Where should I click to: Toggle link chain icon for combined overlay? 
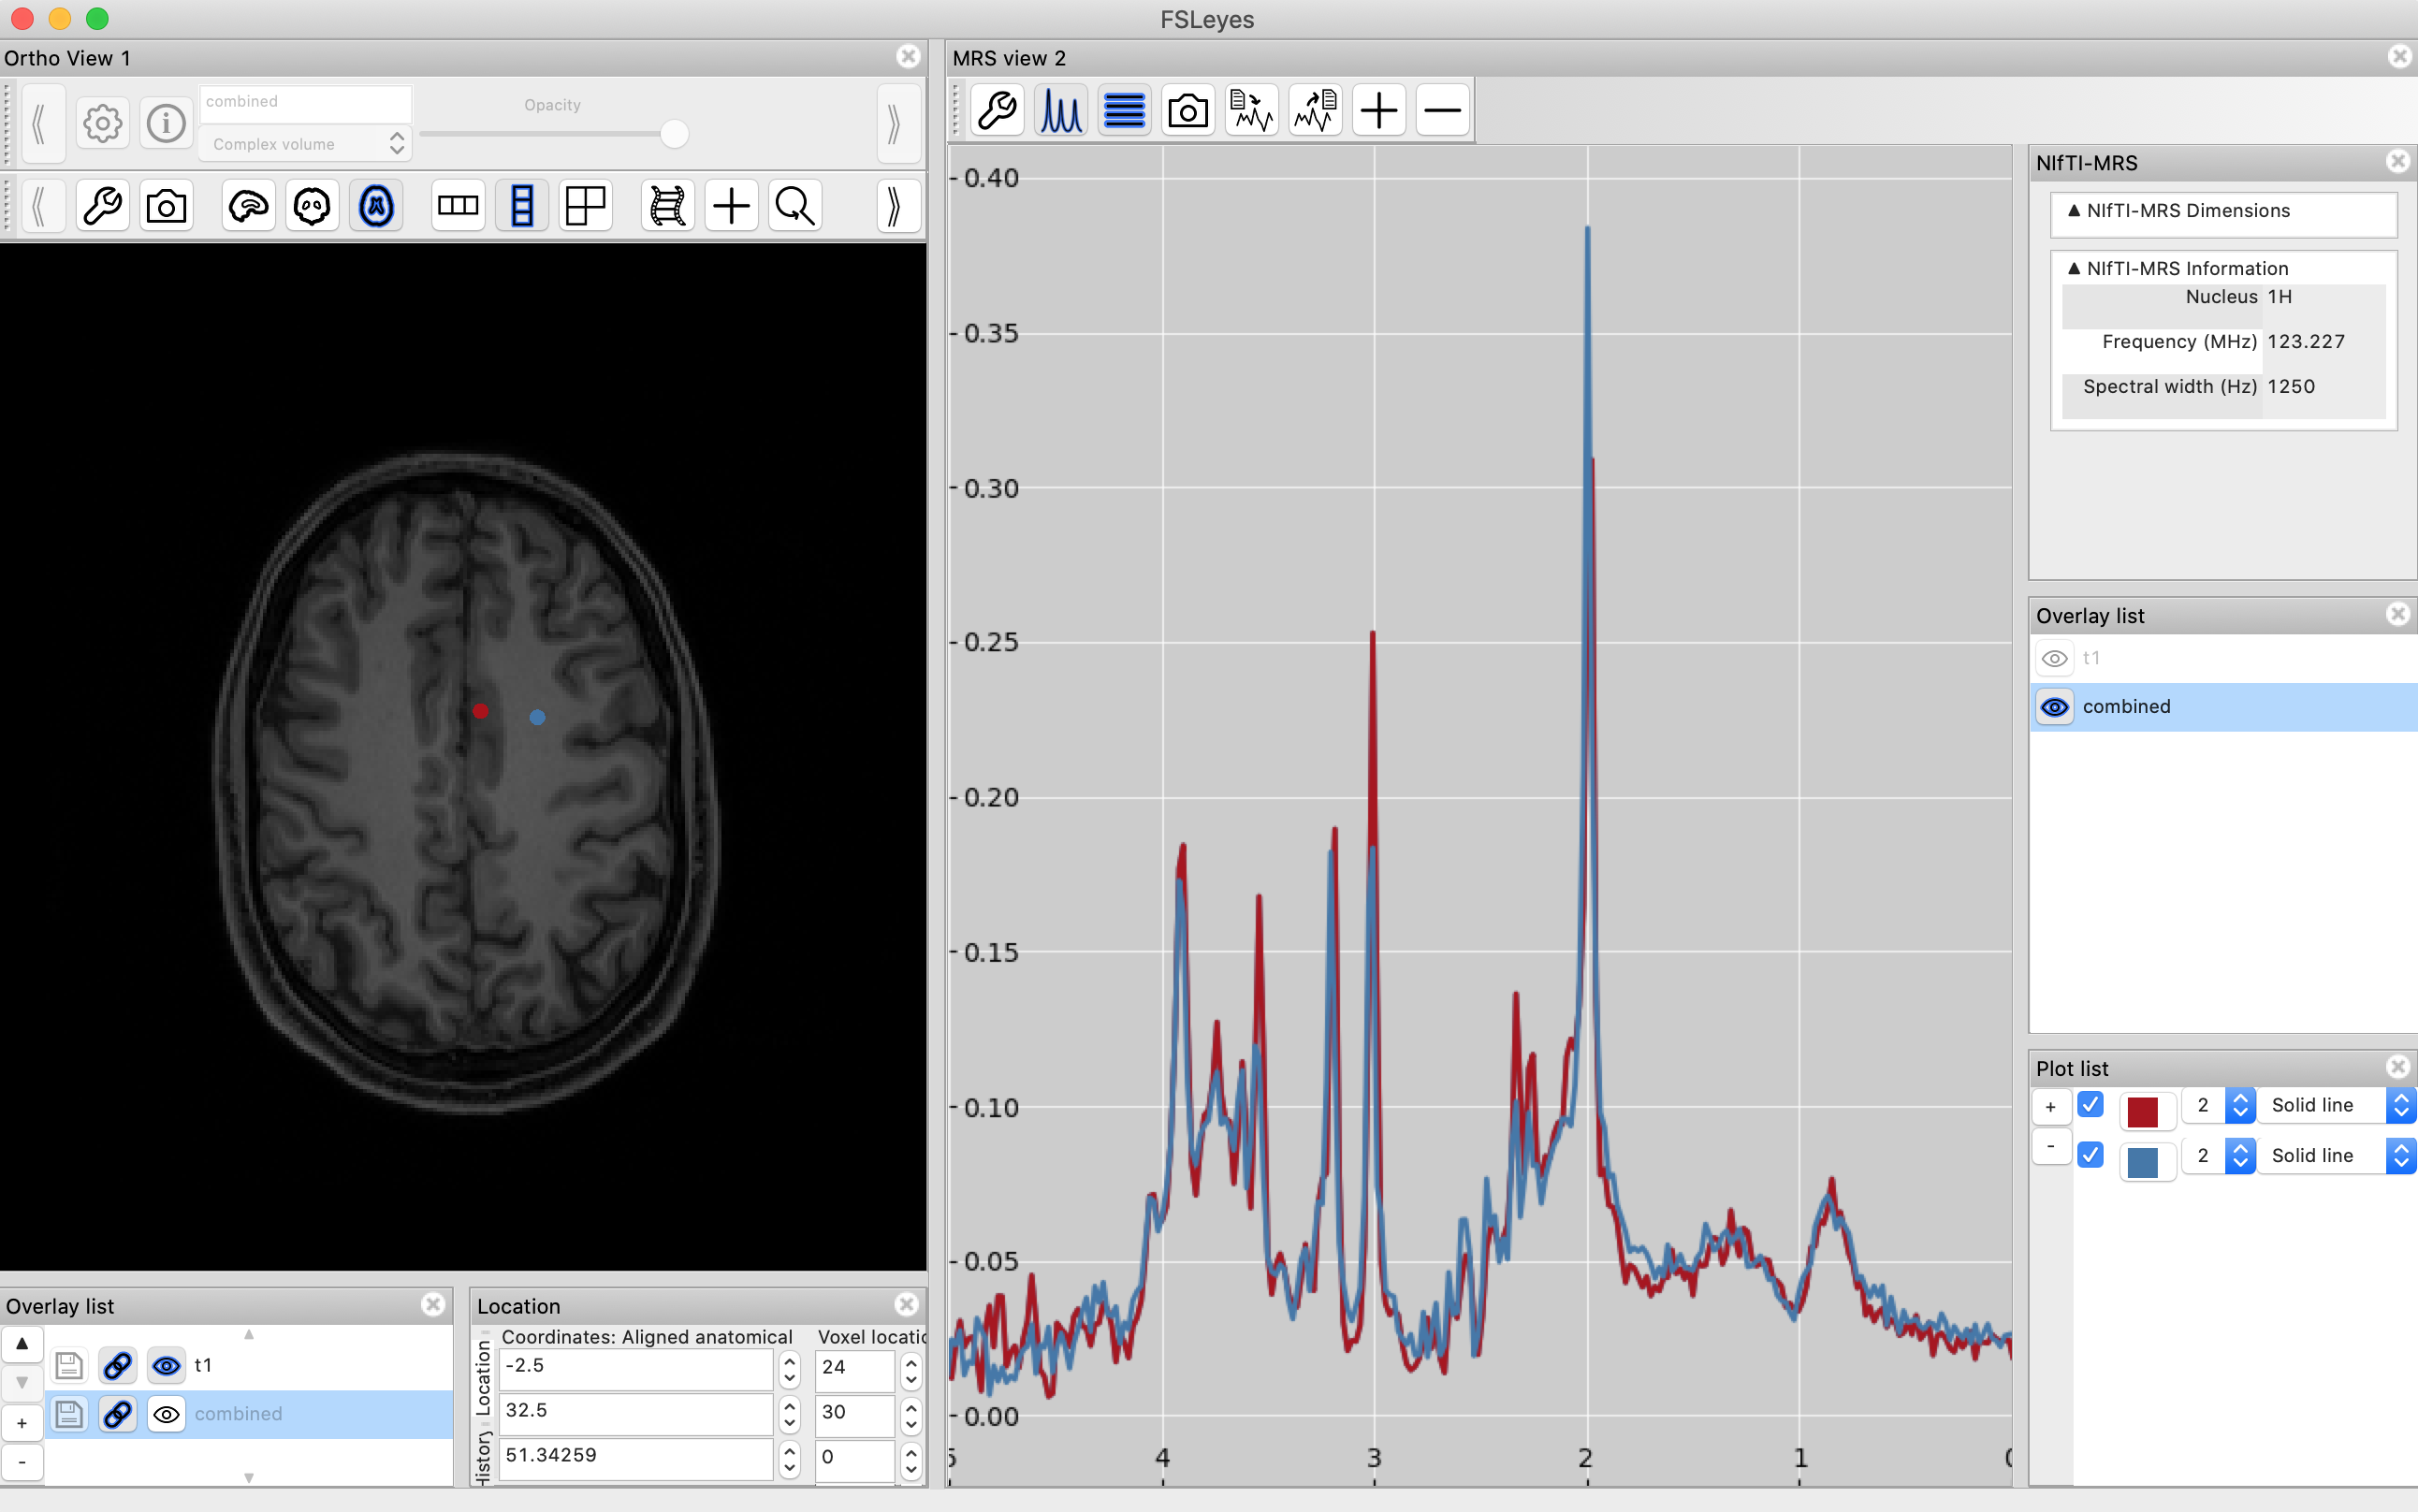tap(118, 1414)
